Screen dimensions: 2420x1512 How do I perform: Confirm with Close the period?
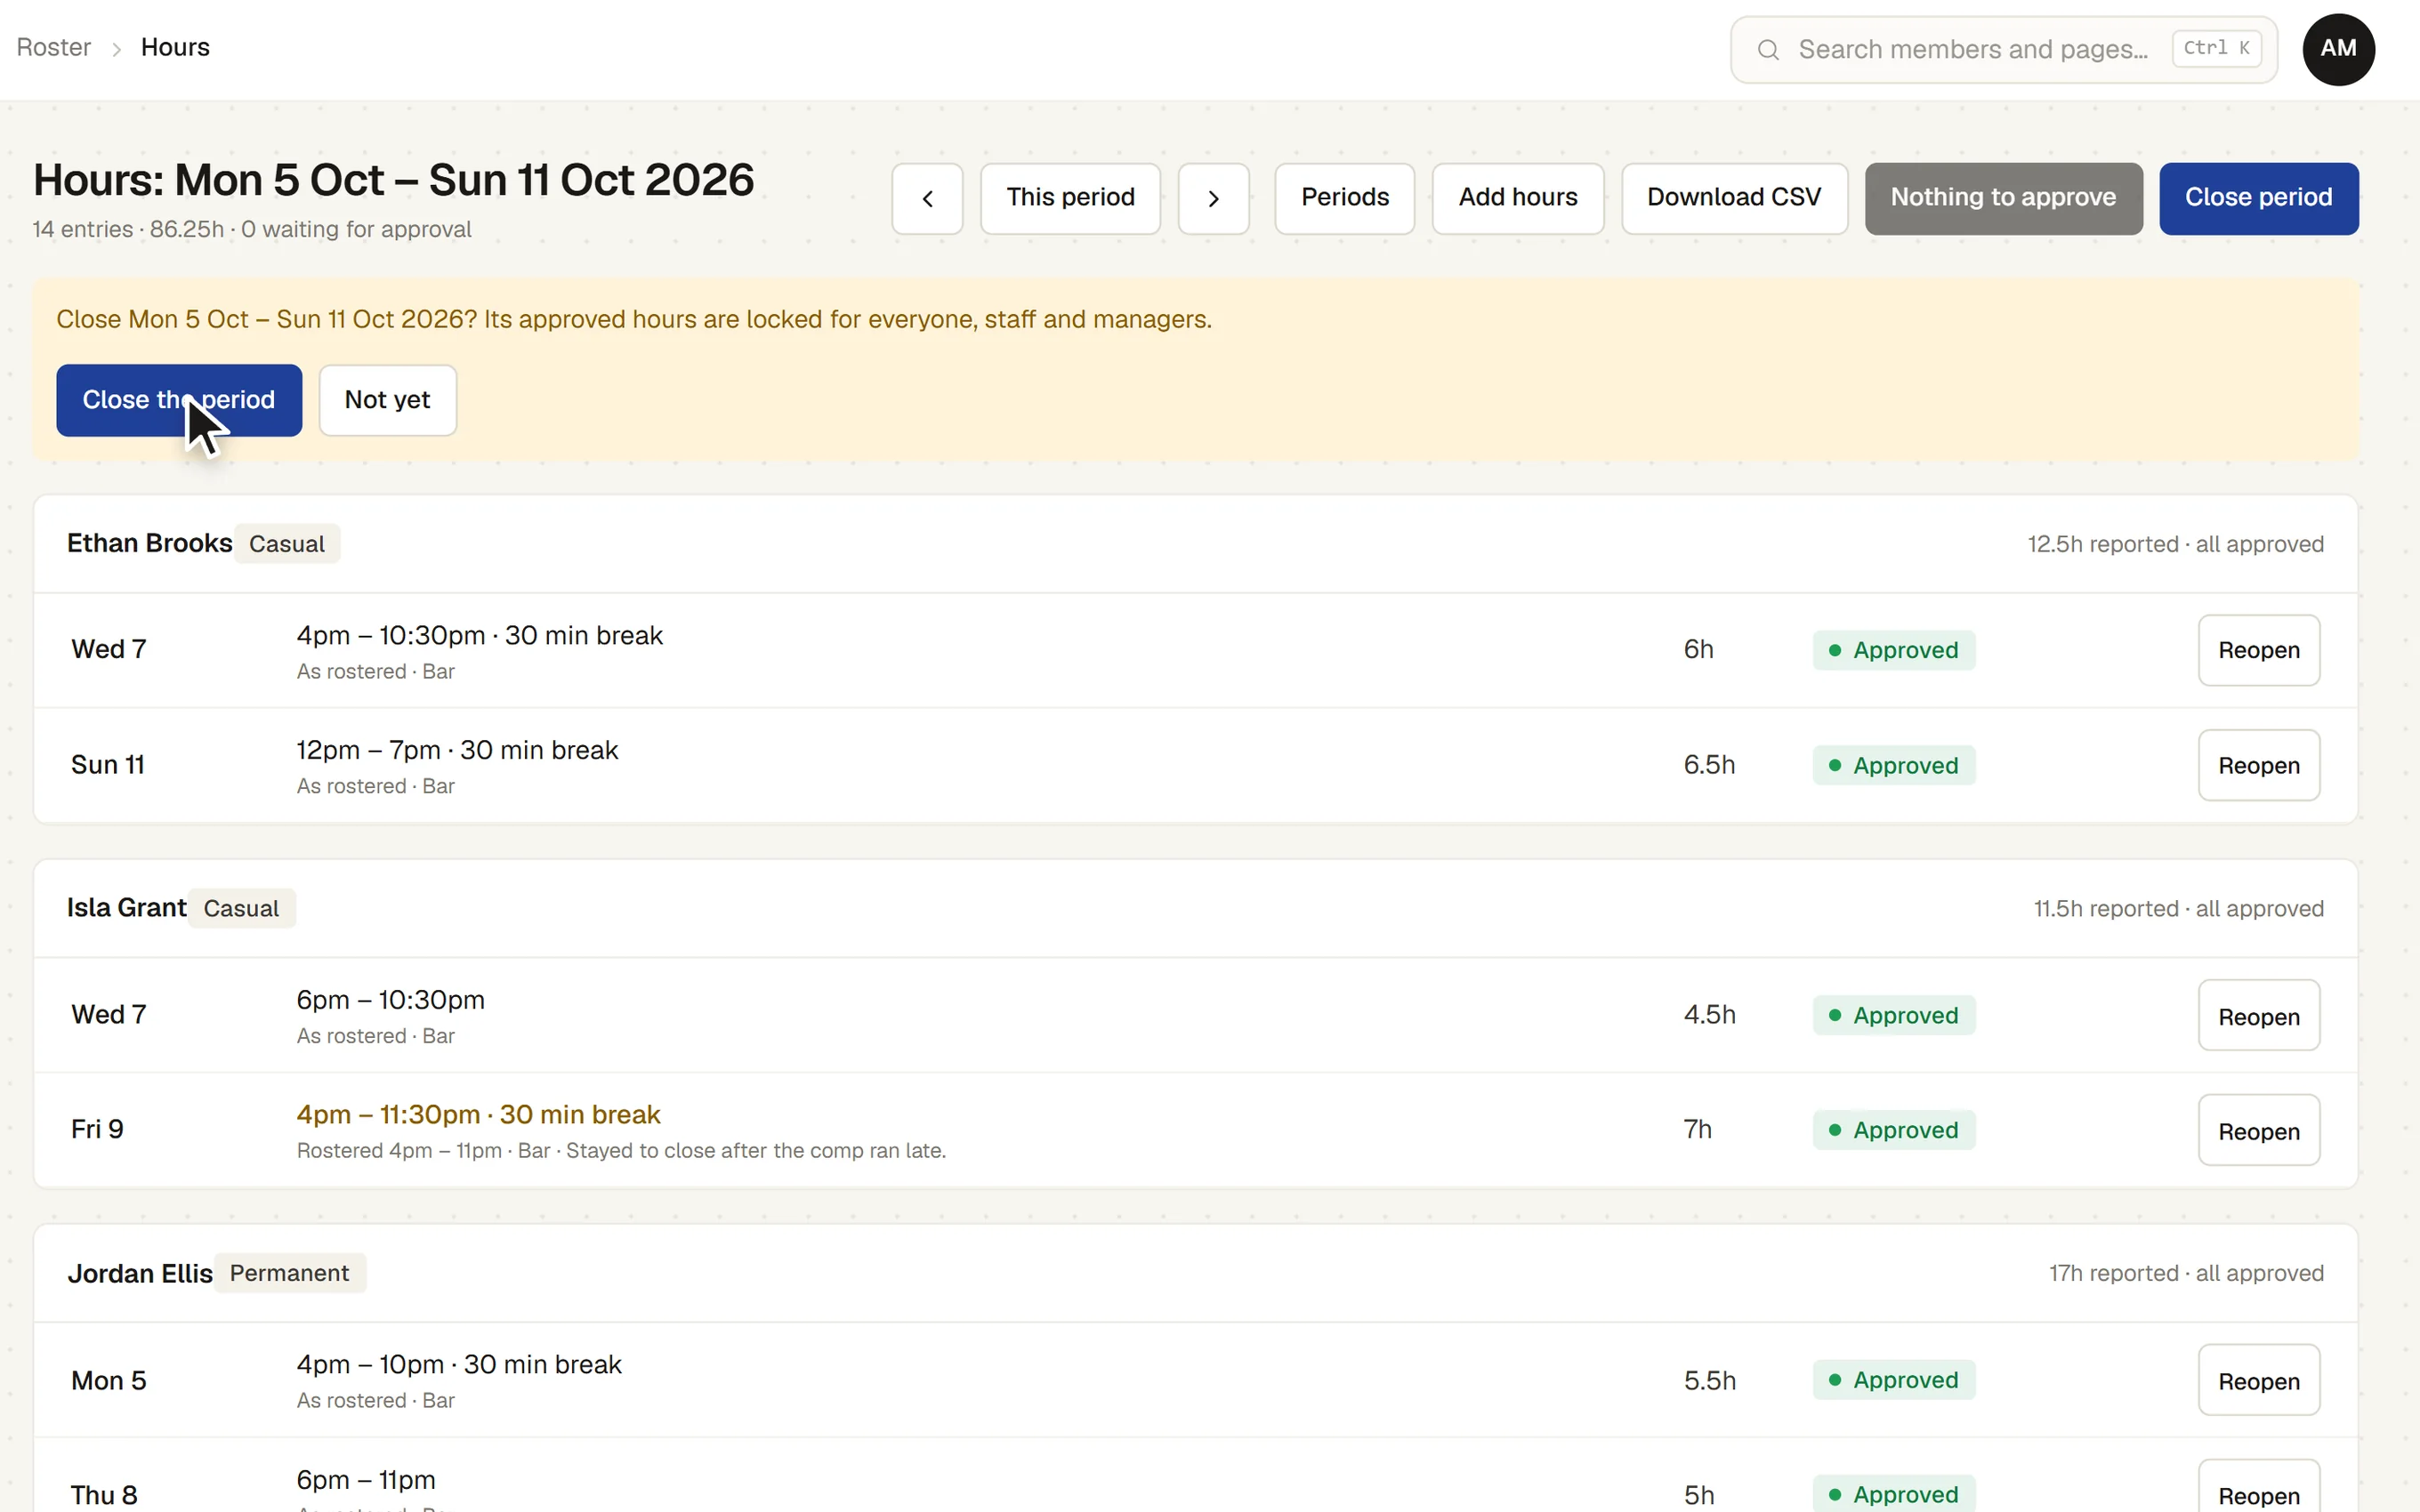pyautogui.click(x=179, y=400)
